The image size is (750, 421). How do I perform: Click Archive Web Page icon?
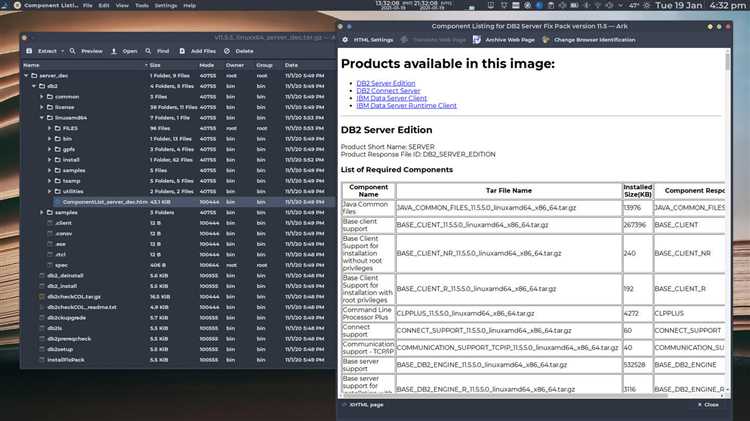(x=478, y=39)
